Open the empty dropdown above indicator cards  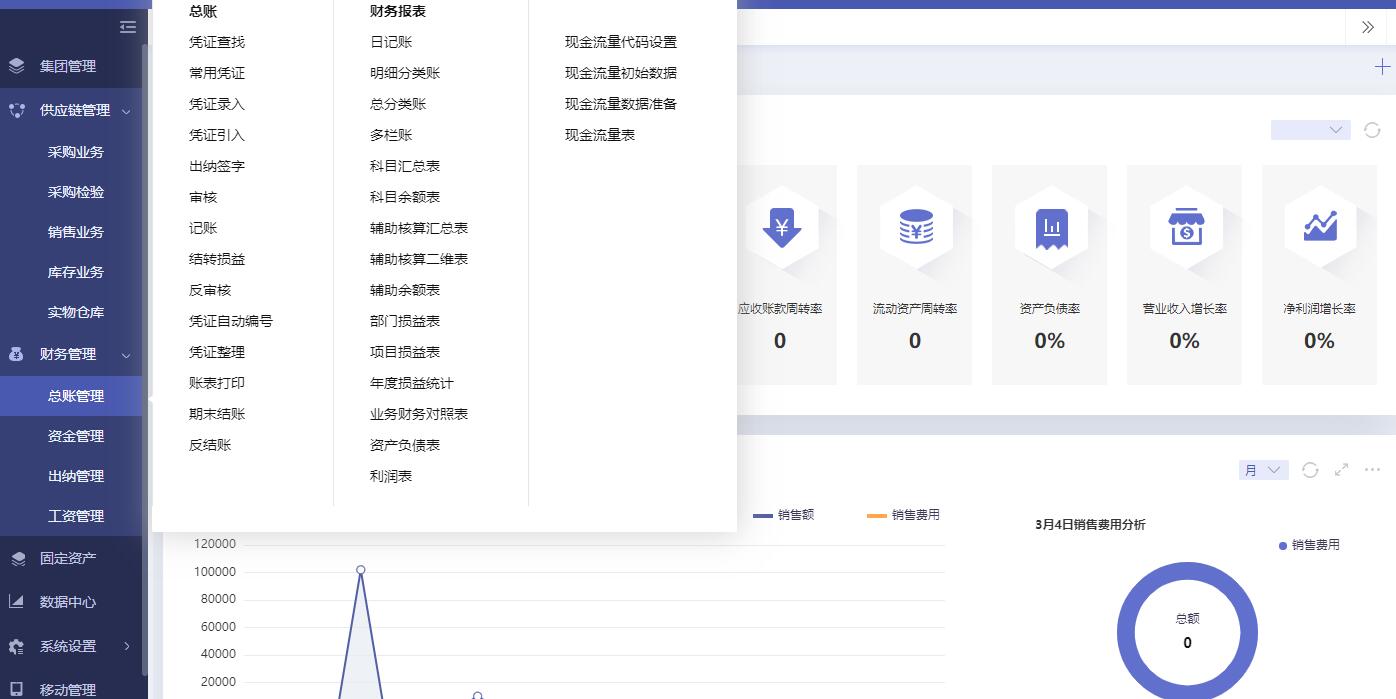[x=1310, y=130]
